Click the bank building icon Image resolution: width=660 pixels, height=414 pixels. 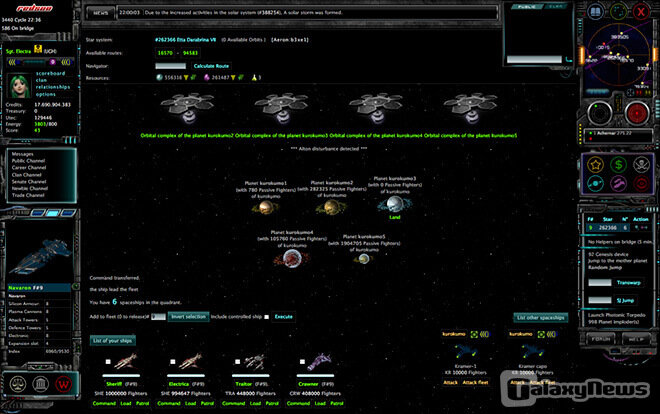(x=40, y=384)
